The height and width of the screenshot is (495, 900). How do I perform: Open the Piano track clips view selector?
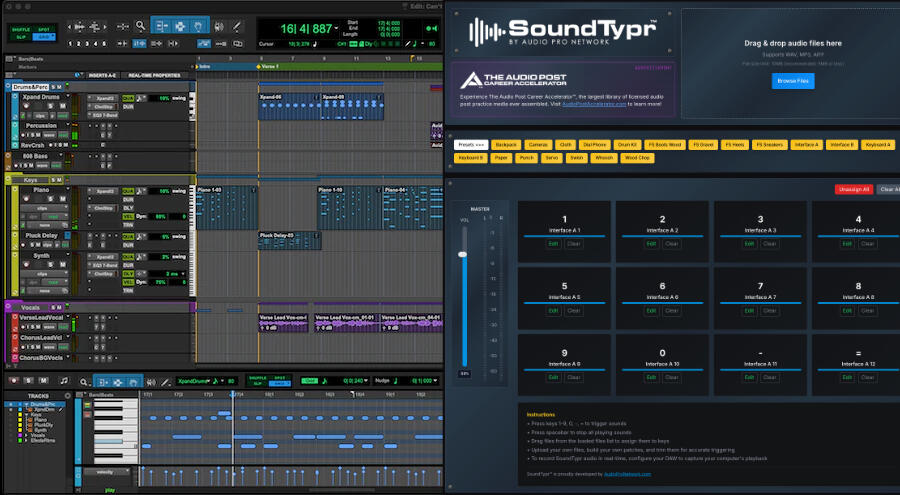click(x=42, y=208)
